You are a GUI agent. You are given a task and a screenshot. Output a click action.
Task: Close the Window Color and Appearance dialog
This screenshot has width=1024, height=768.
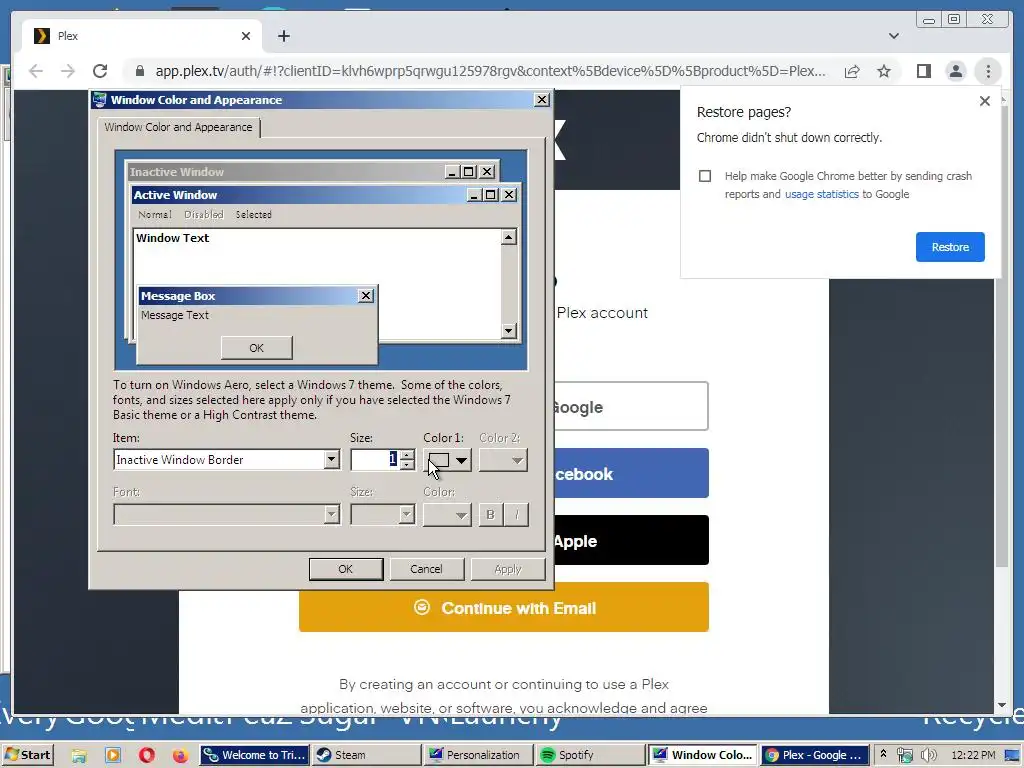click(x=541, y=99)
